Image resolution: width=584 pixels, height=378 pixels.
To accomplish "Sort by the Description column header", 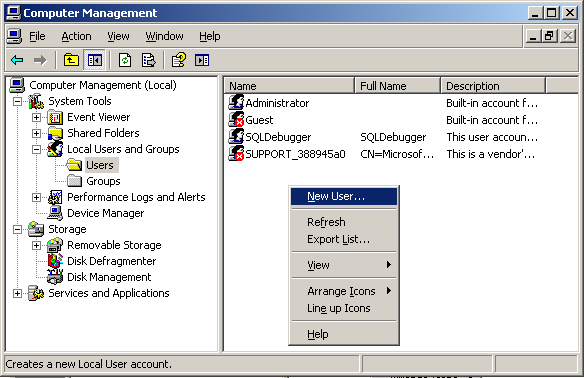I will tap(493, 86).
